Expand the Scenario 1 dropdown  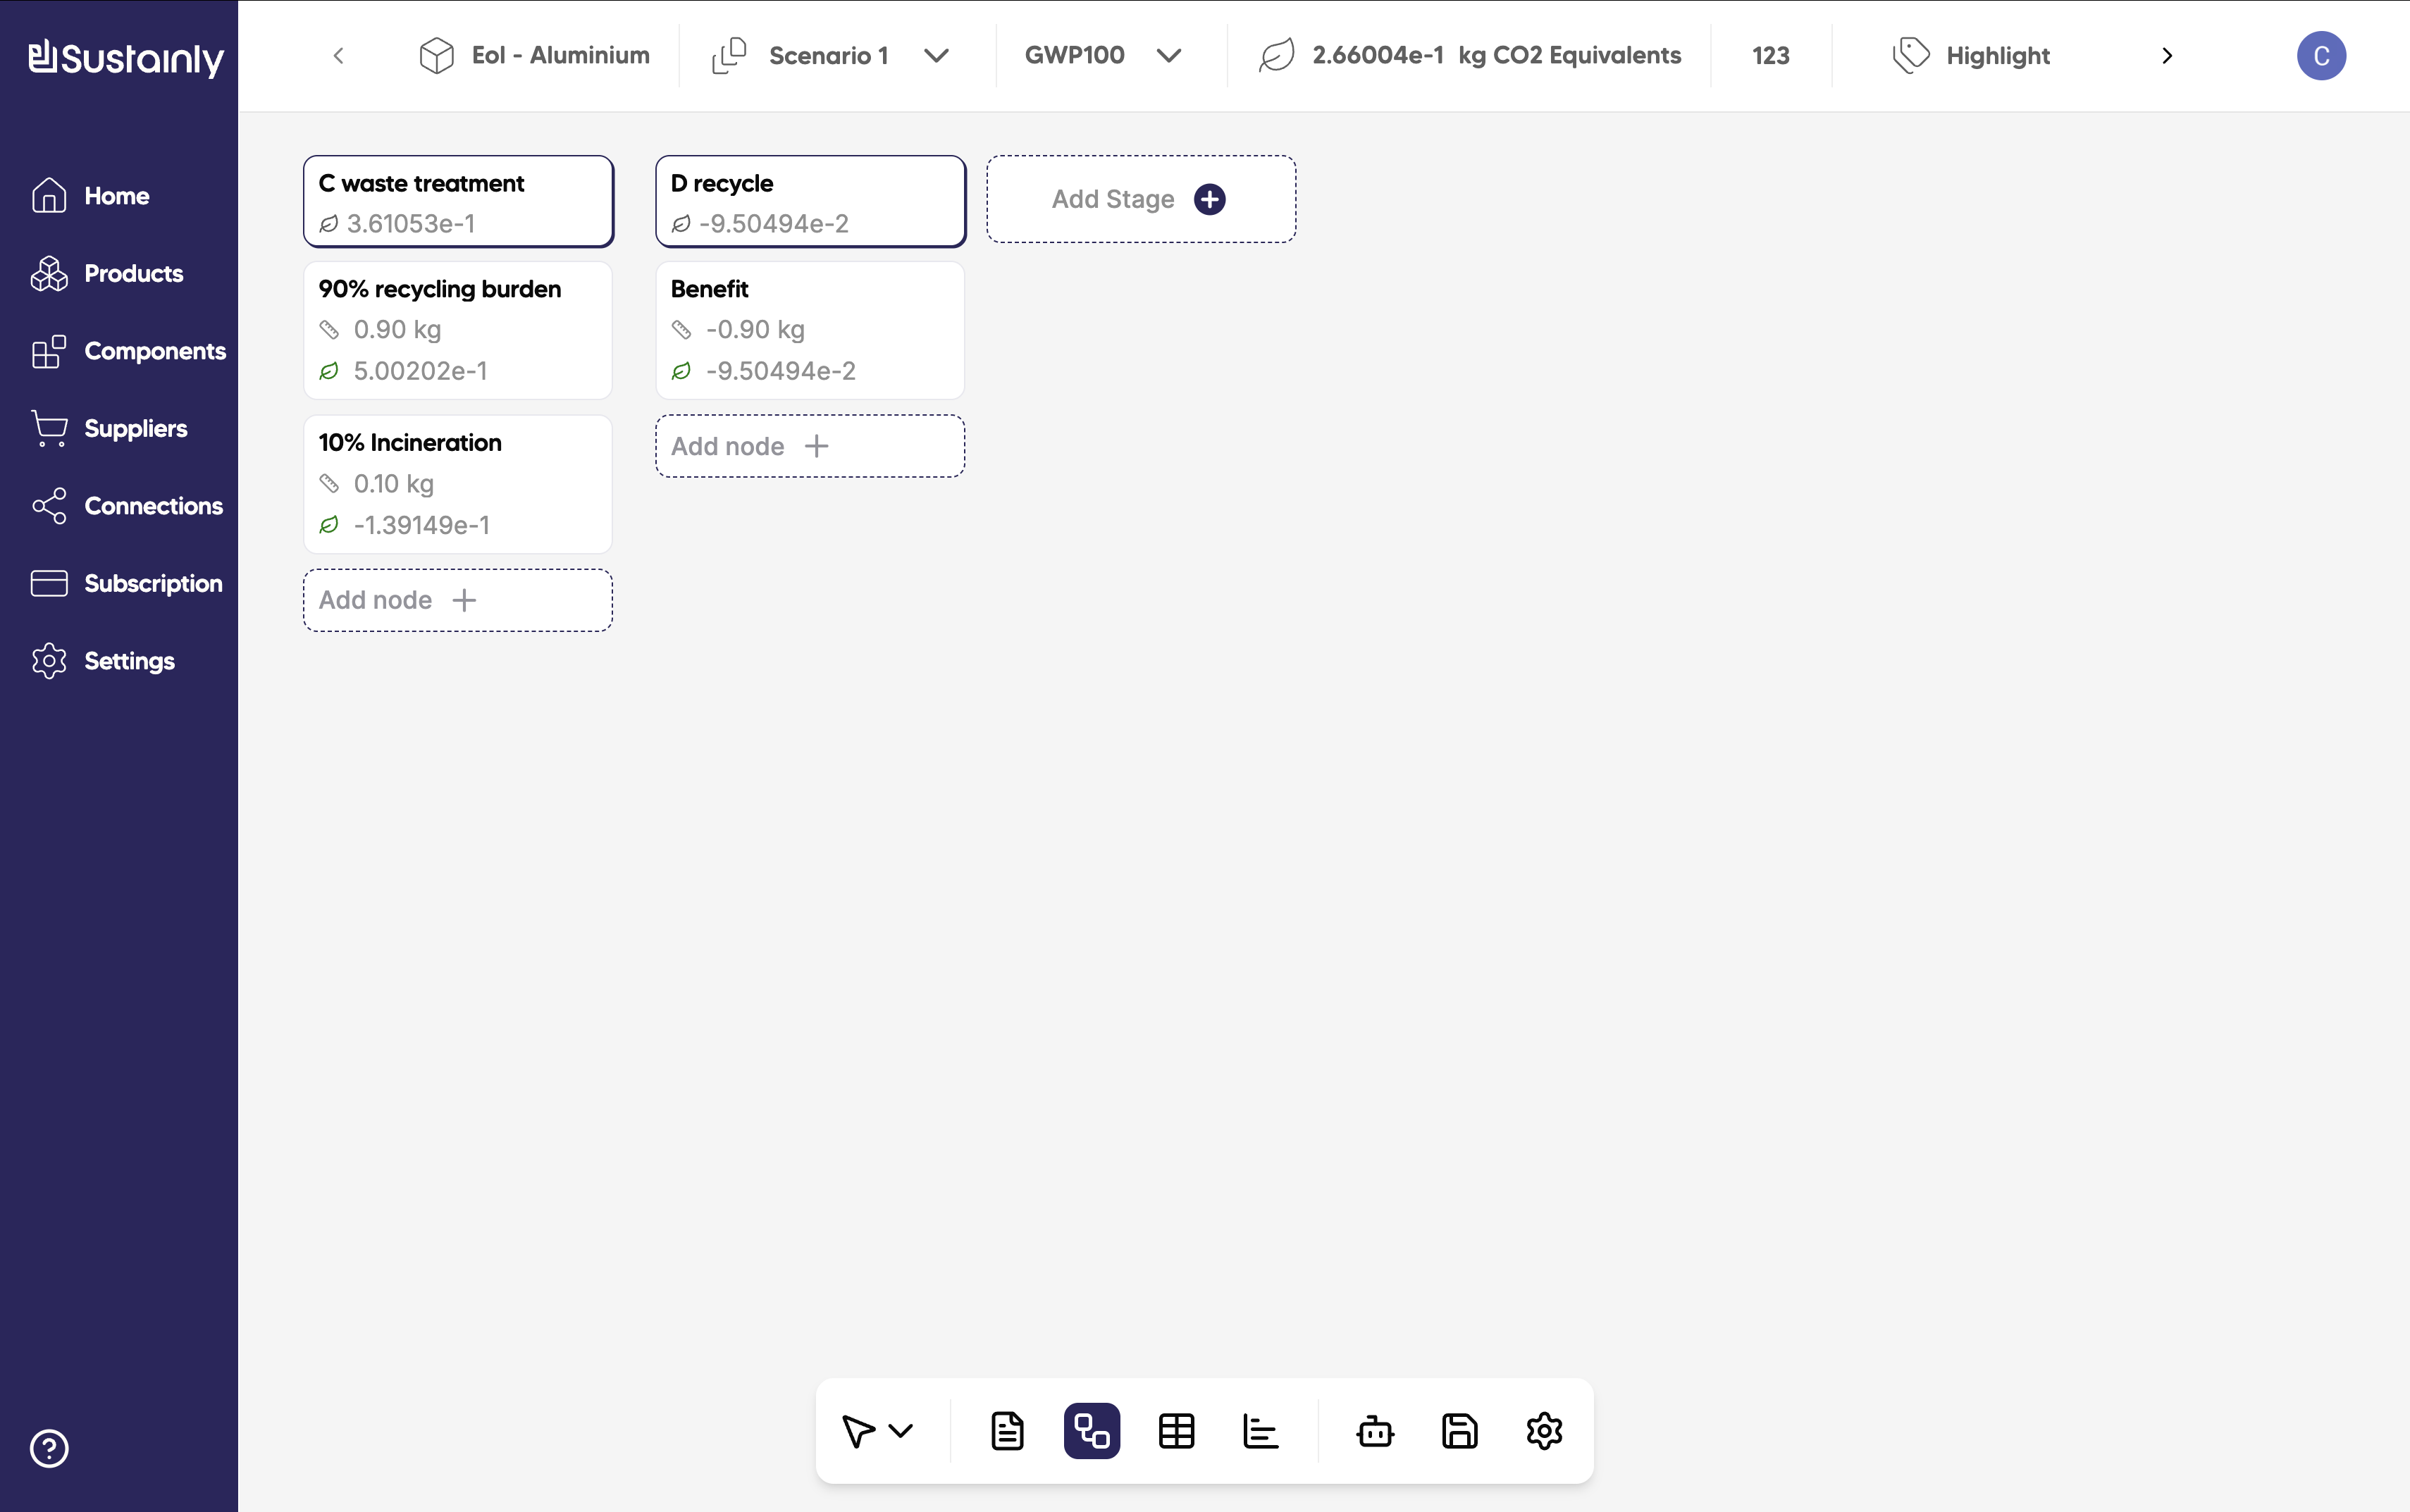[x=936, y=56]
